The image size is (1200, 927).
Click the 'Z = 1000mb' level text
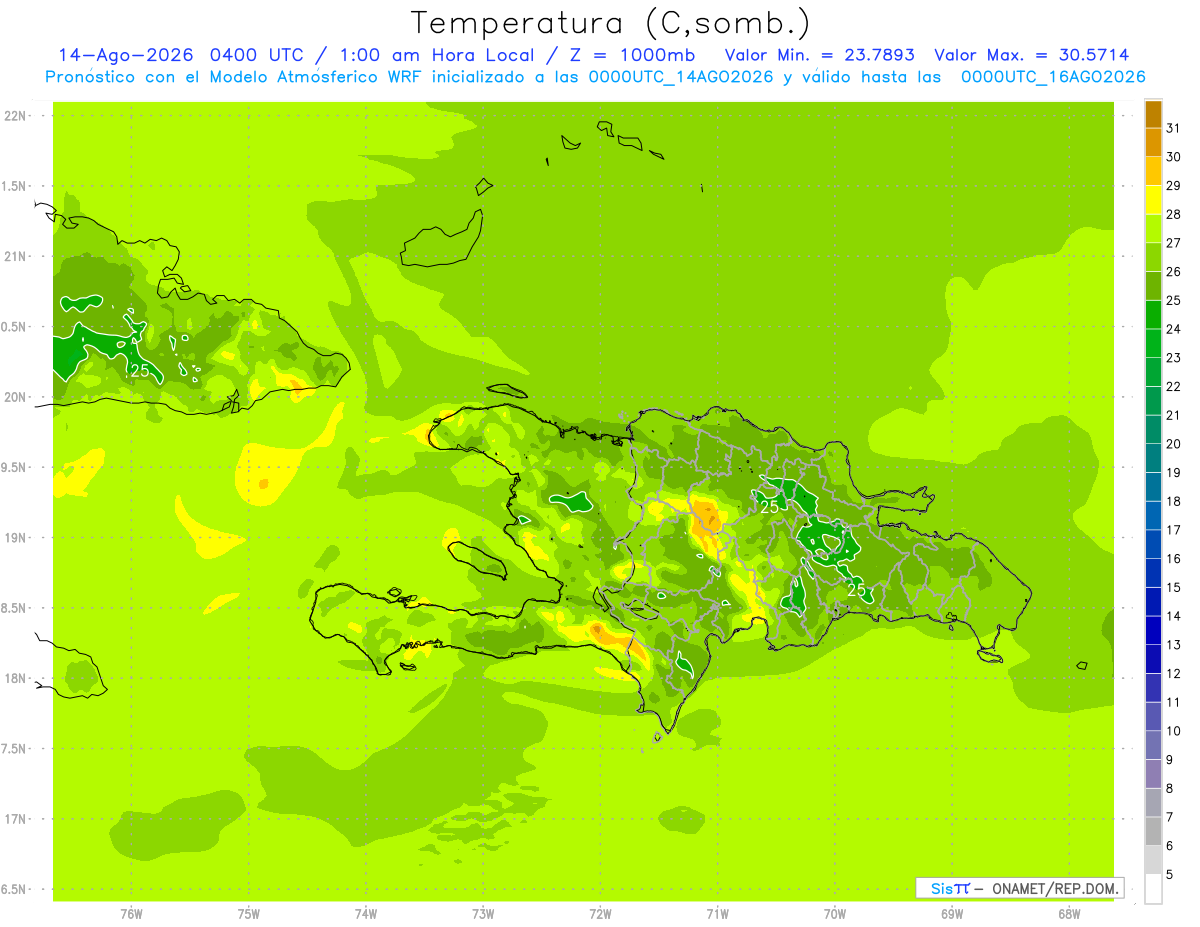coord(630,55)
